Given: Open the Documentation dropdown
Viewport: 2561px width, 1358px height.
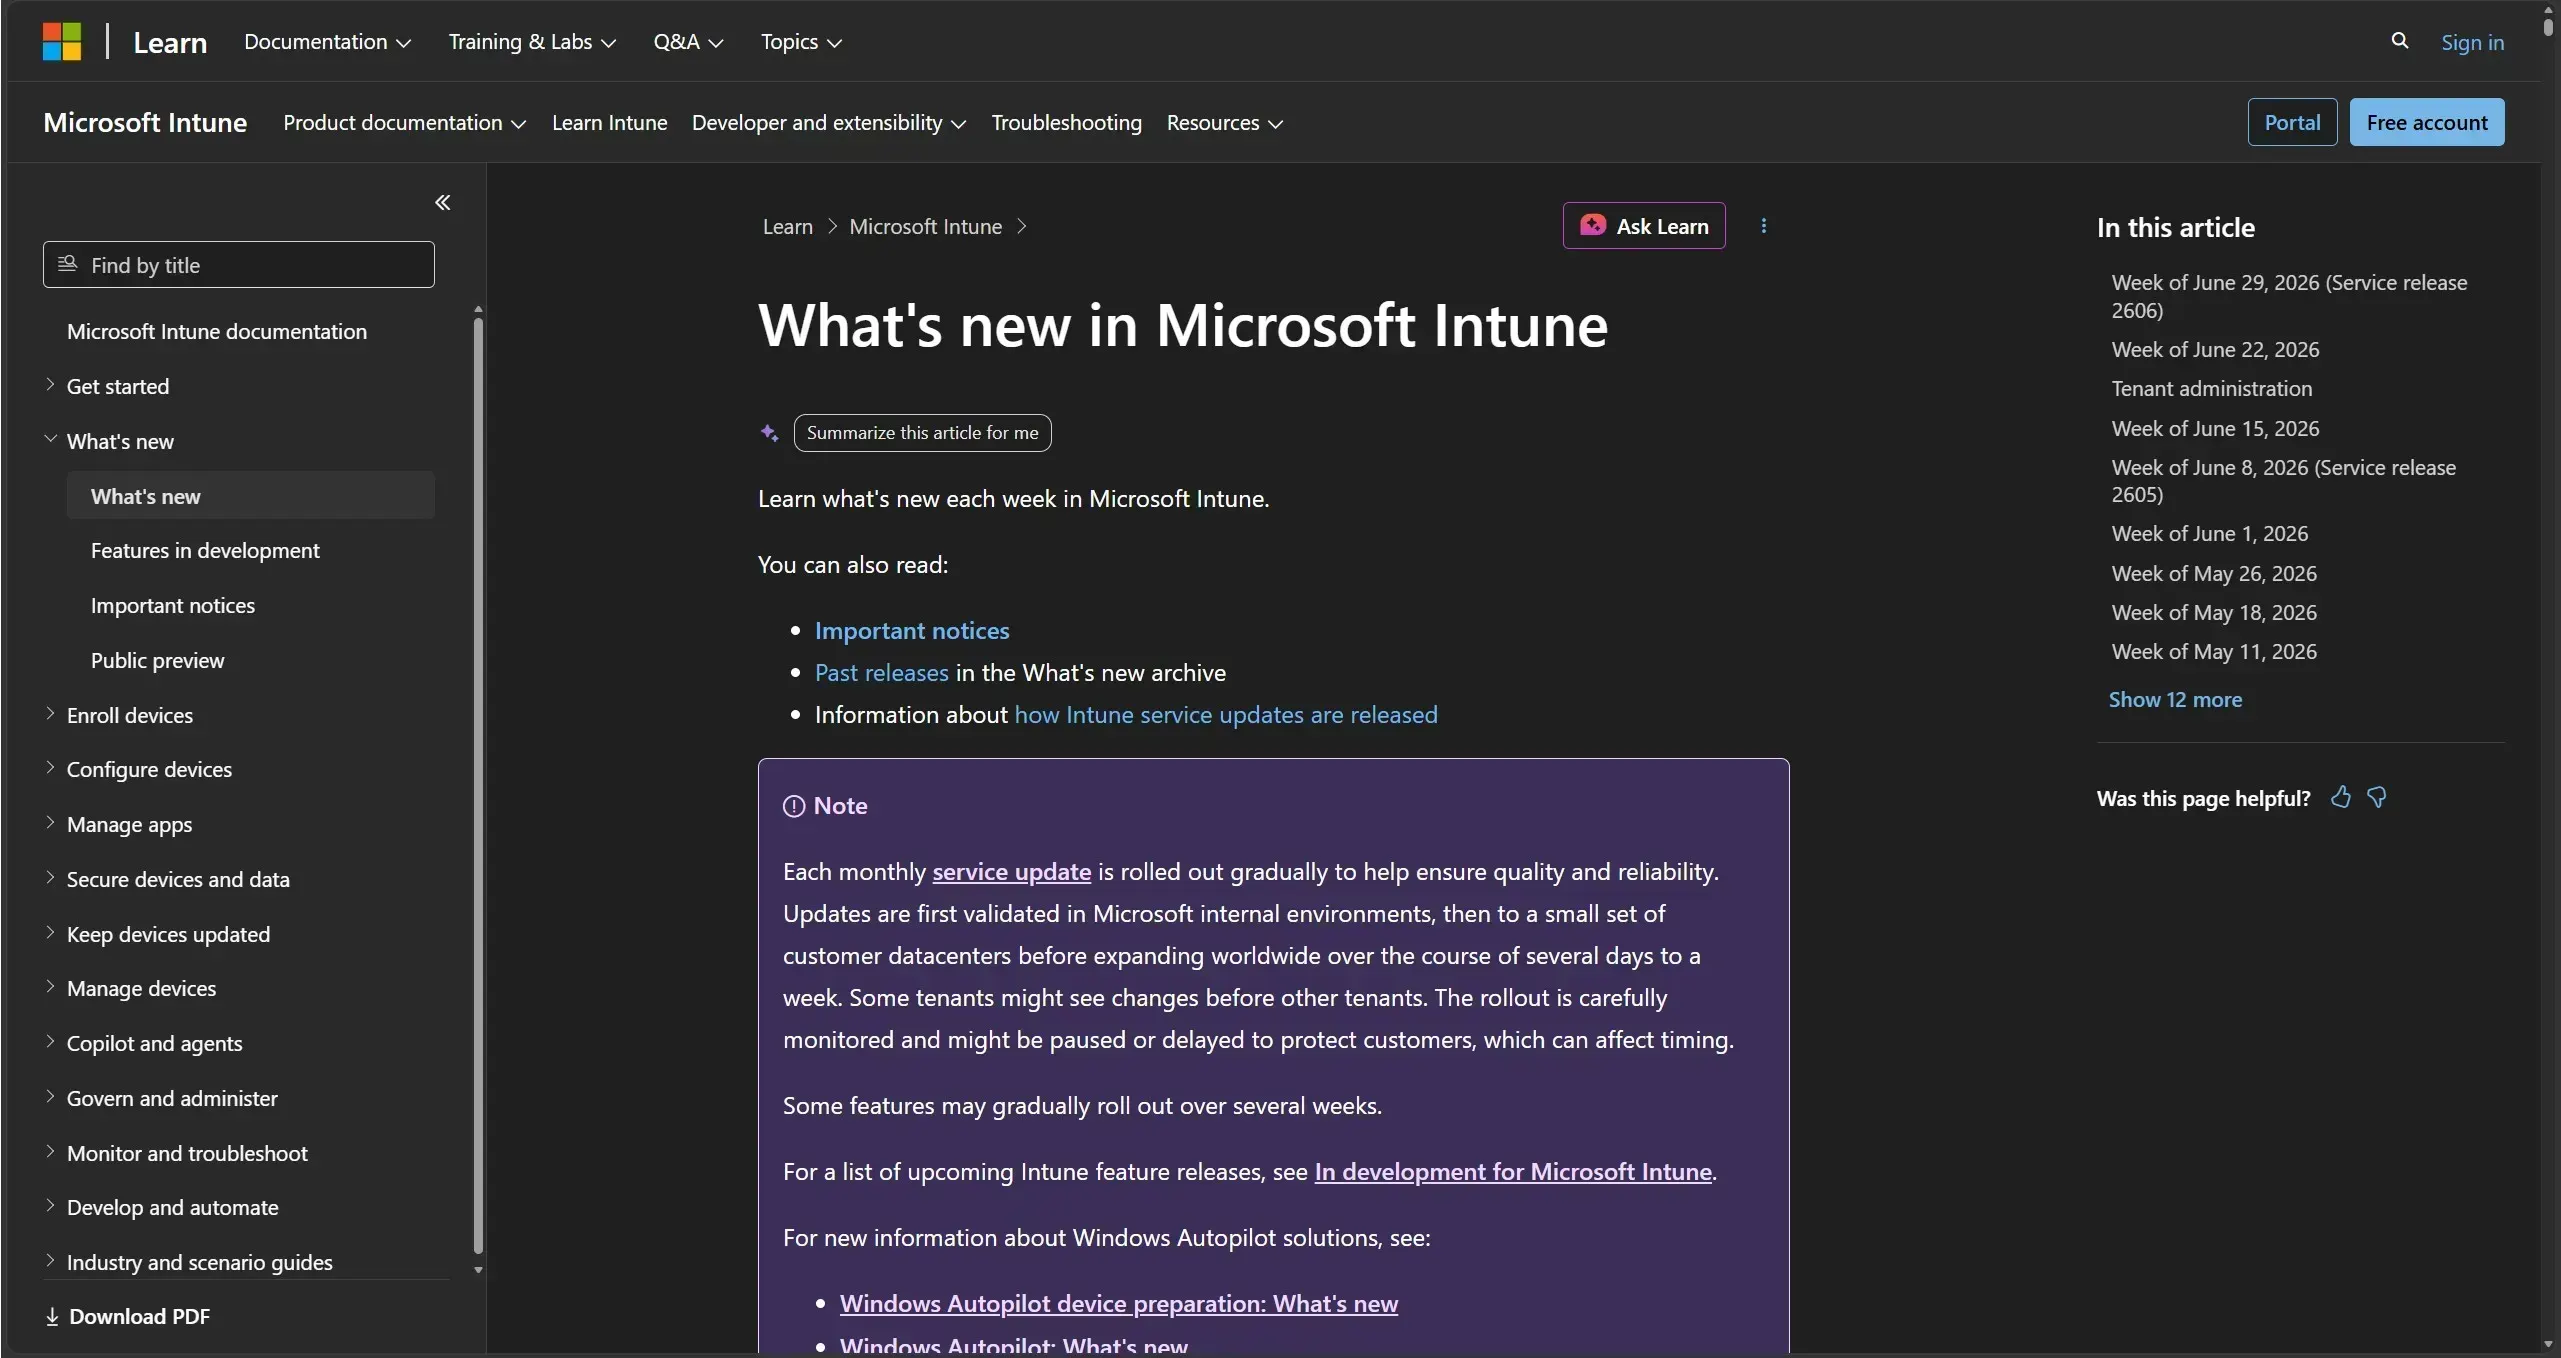Looking at the screenshot, I should coord(327,42).
